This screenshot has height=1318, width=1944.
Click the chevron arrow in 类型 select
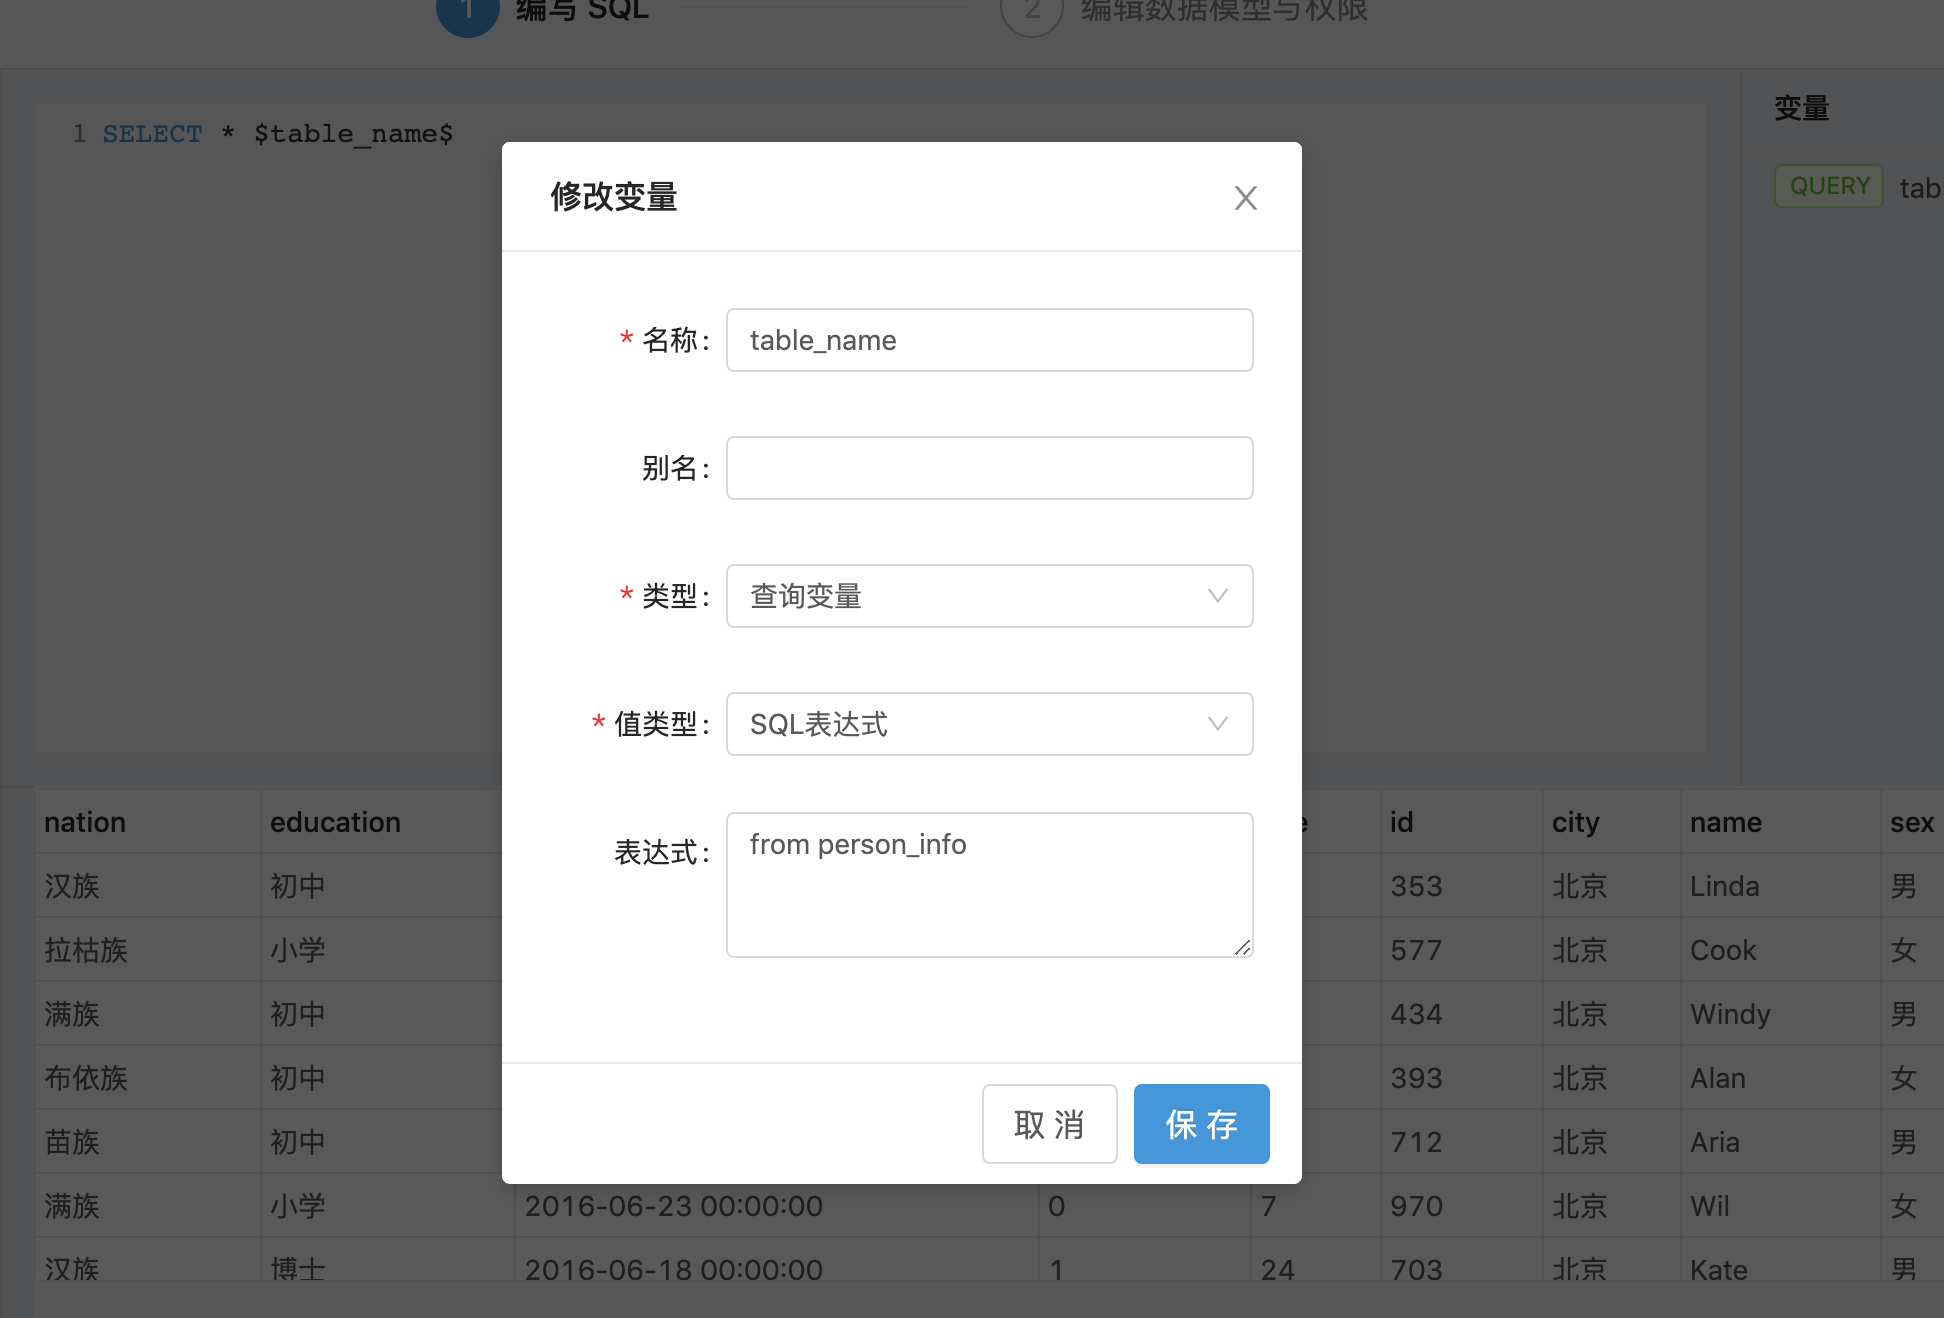point(1217,596)
